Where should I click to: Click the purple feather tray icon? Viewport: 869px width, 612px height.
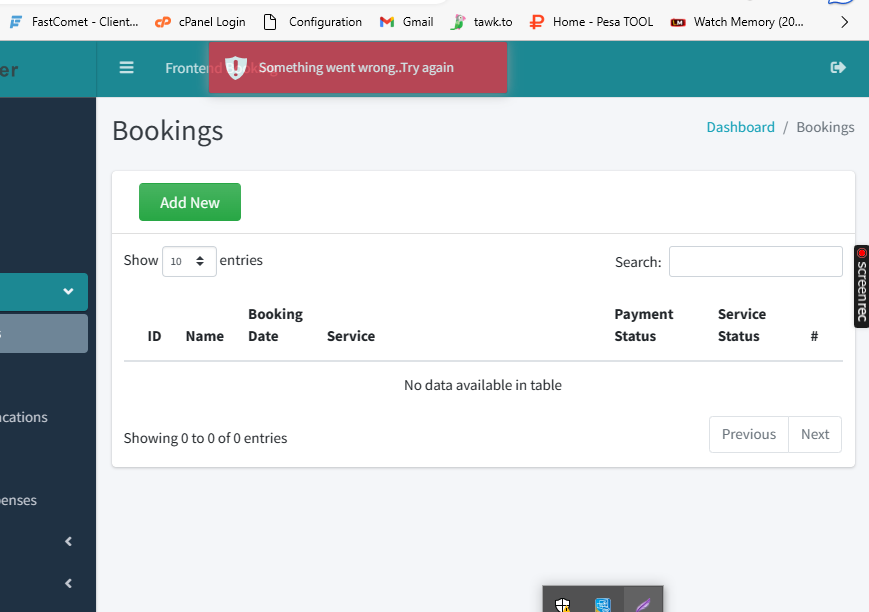click(x=643, y=604)
